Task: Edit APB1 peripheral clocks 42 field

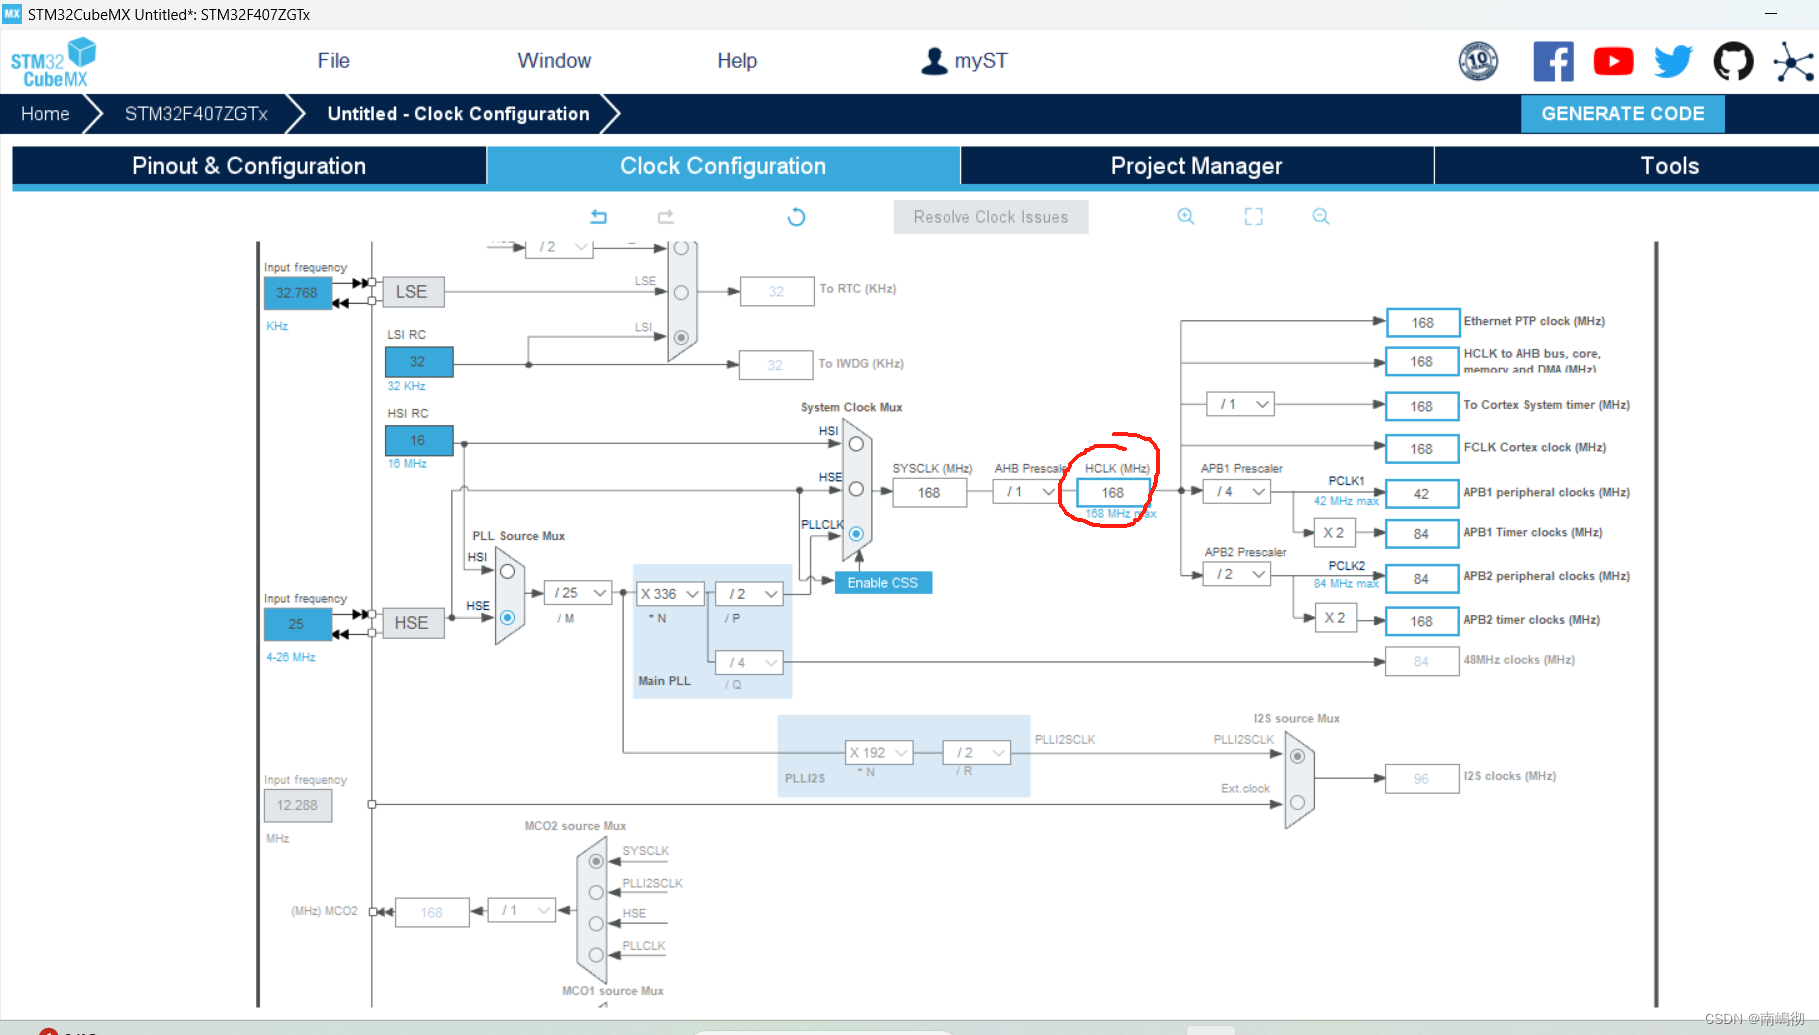Action: [x=1421, y=493]
